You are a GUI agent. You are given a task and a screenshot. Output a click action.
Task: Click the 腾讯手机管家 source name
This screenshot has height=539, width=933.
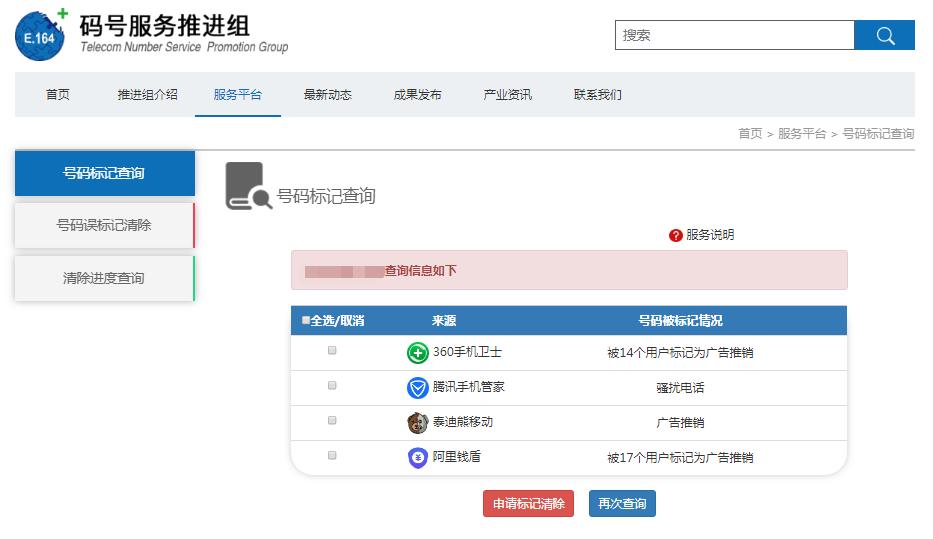tap(468, 387)
